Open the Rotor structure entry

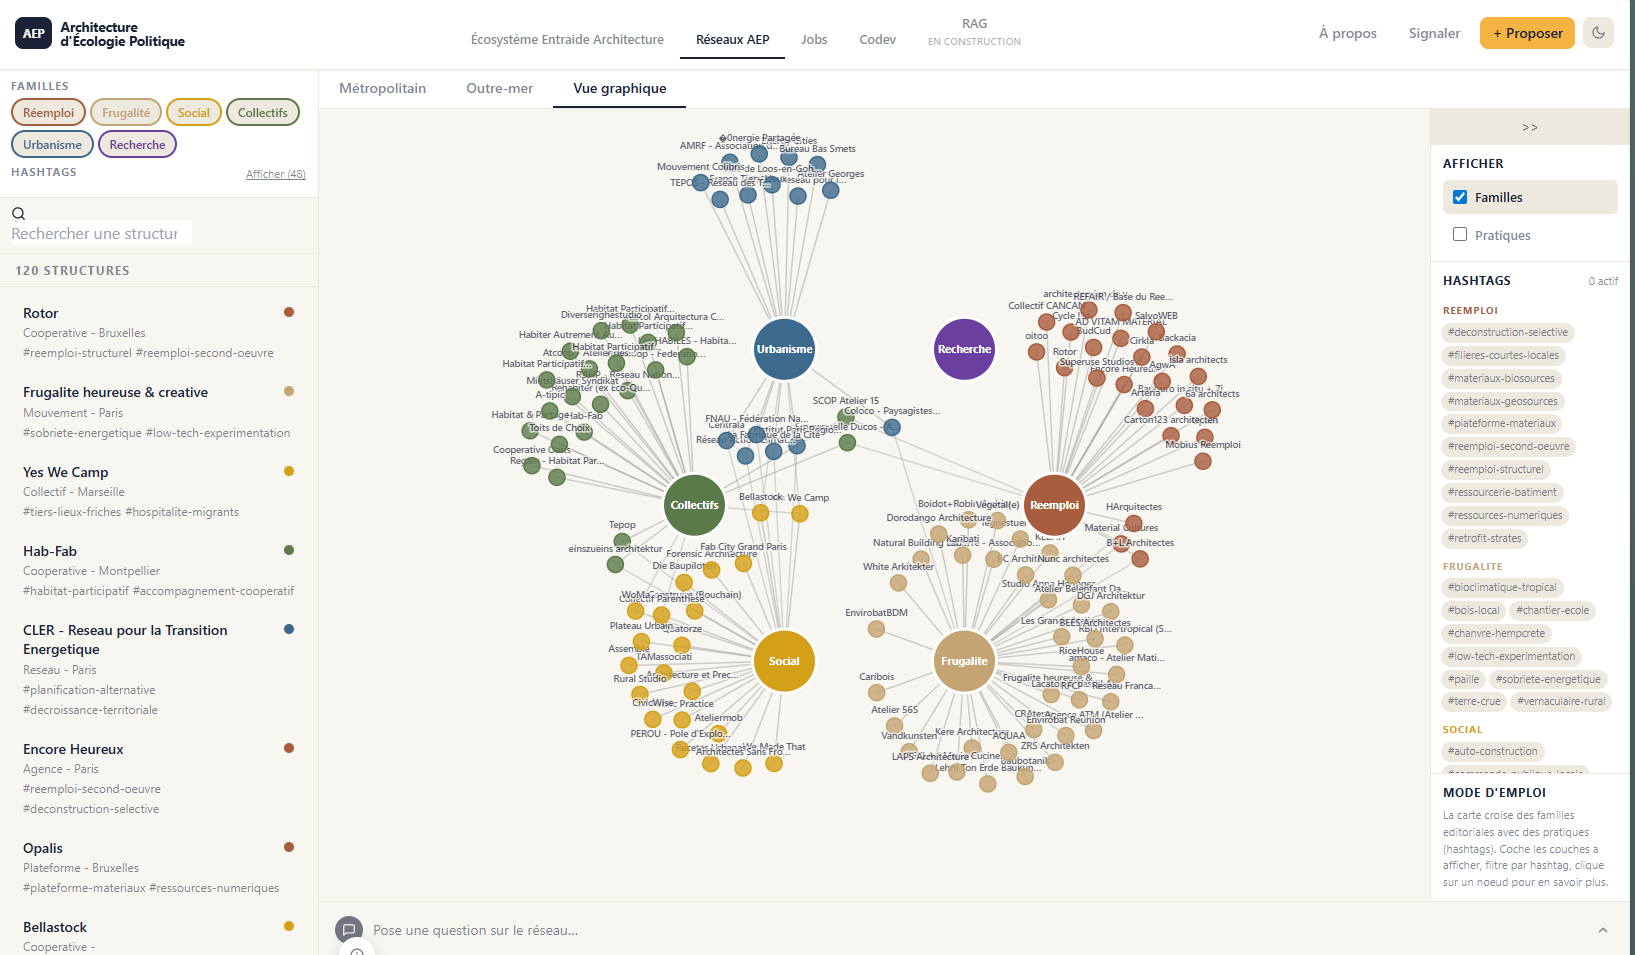pyautogui.click(x=159, y=332)
